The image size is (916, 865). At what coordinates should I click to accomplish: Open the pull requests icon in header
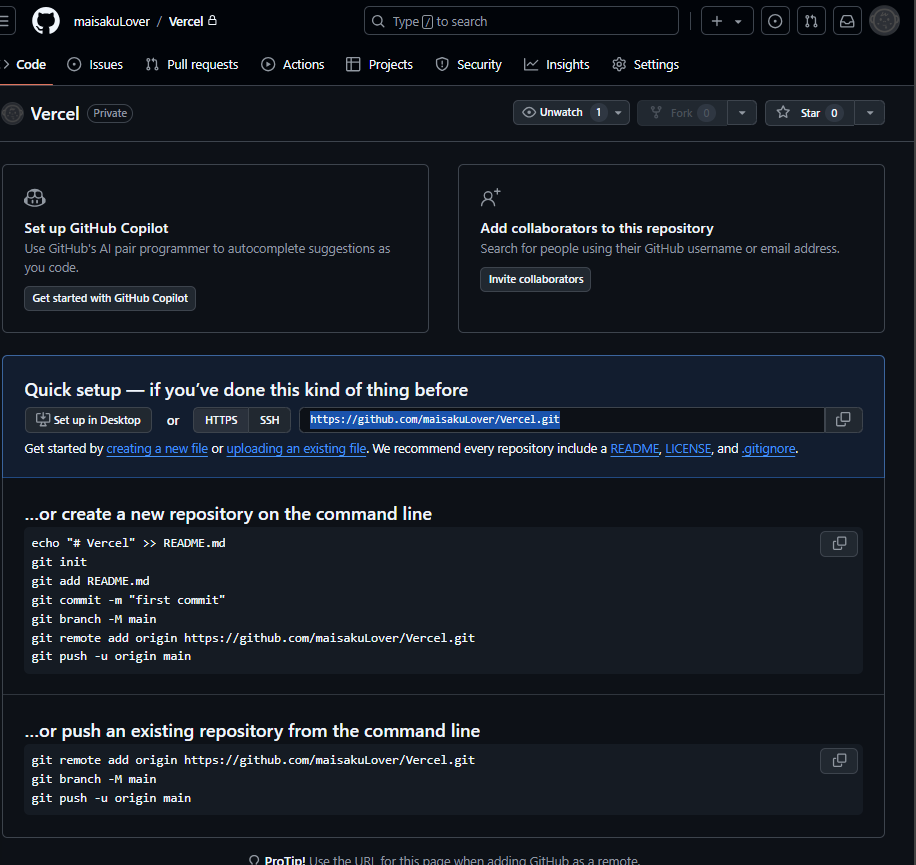pyautogui.click(x=811, y=21)
